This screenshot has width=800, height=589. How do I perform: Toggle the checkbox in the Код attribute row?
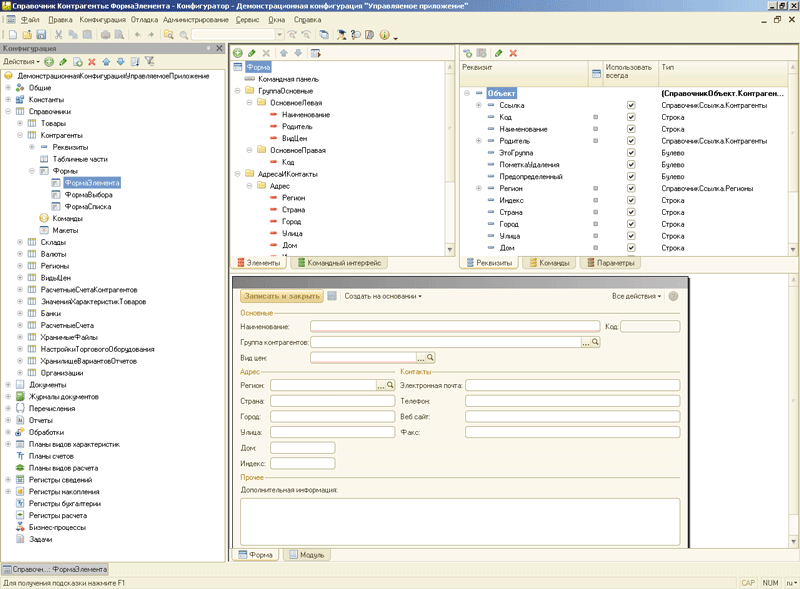(631, 117)
